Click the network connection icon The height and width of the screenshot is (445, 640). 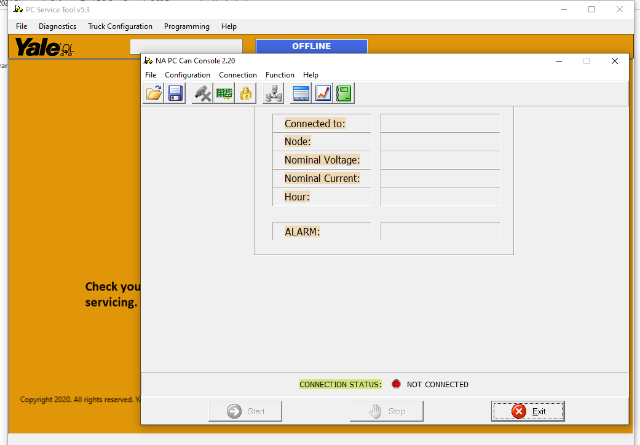pyautogui.click(x=273, y=93)
